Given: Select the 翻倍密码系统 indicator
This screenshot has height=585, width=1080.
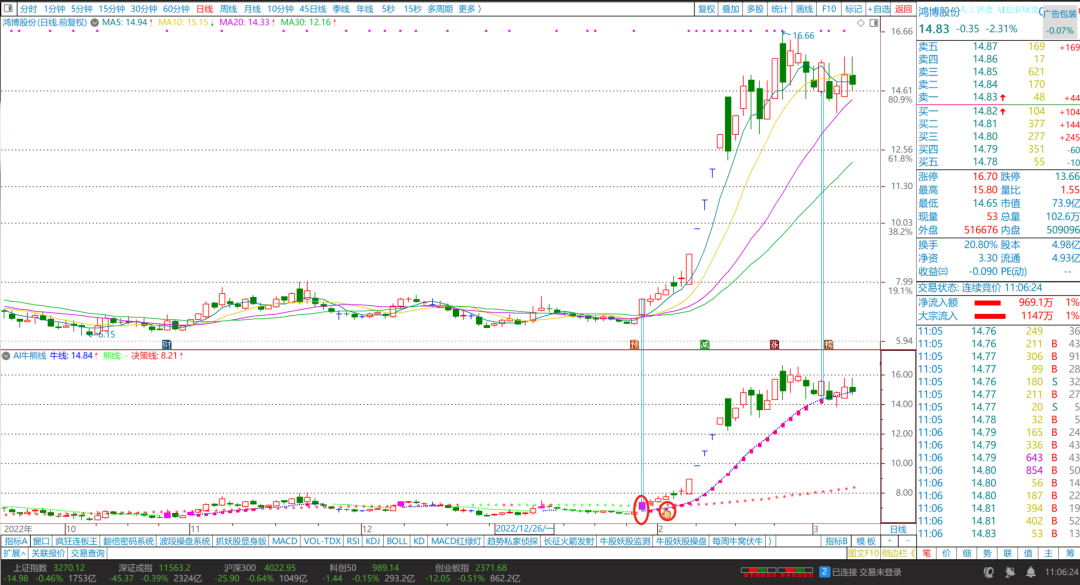Looking at the screenshot, I should click(128, 542).
